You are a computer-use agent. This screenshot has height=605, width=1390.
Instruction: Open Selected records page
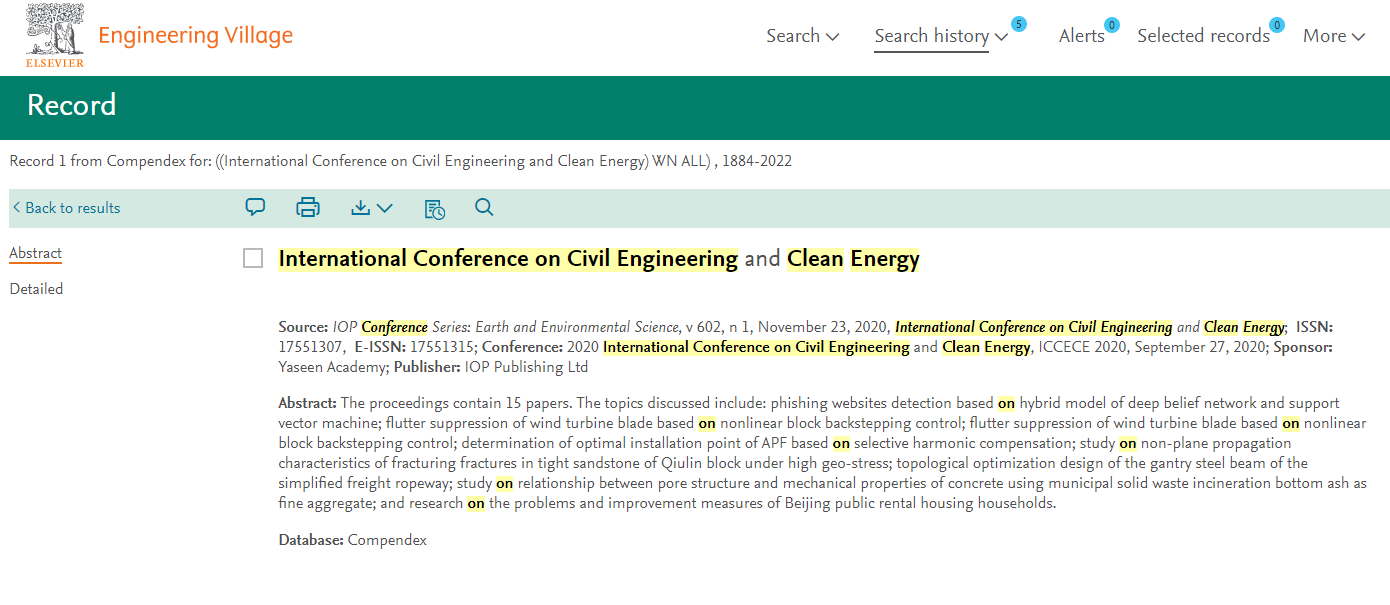pyautogui.click(x=1204, y=36)
